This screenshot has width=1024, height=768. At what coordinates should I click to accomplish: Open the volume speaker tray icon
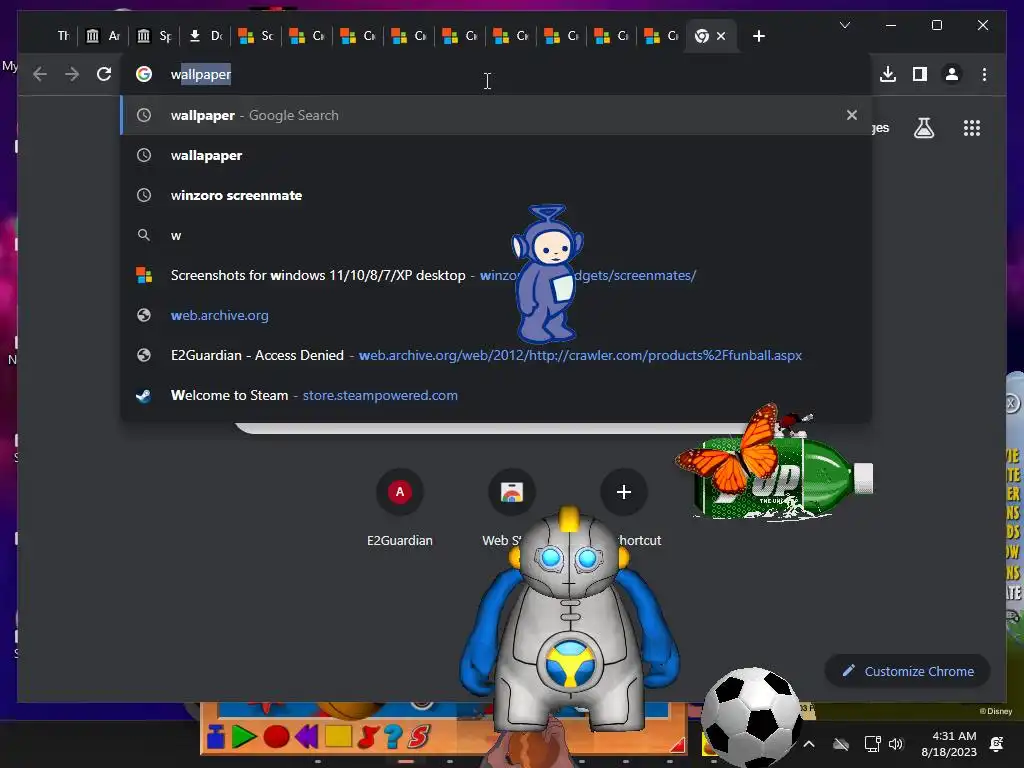(895, 744)
